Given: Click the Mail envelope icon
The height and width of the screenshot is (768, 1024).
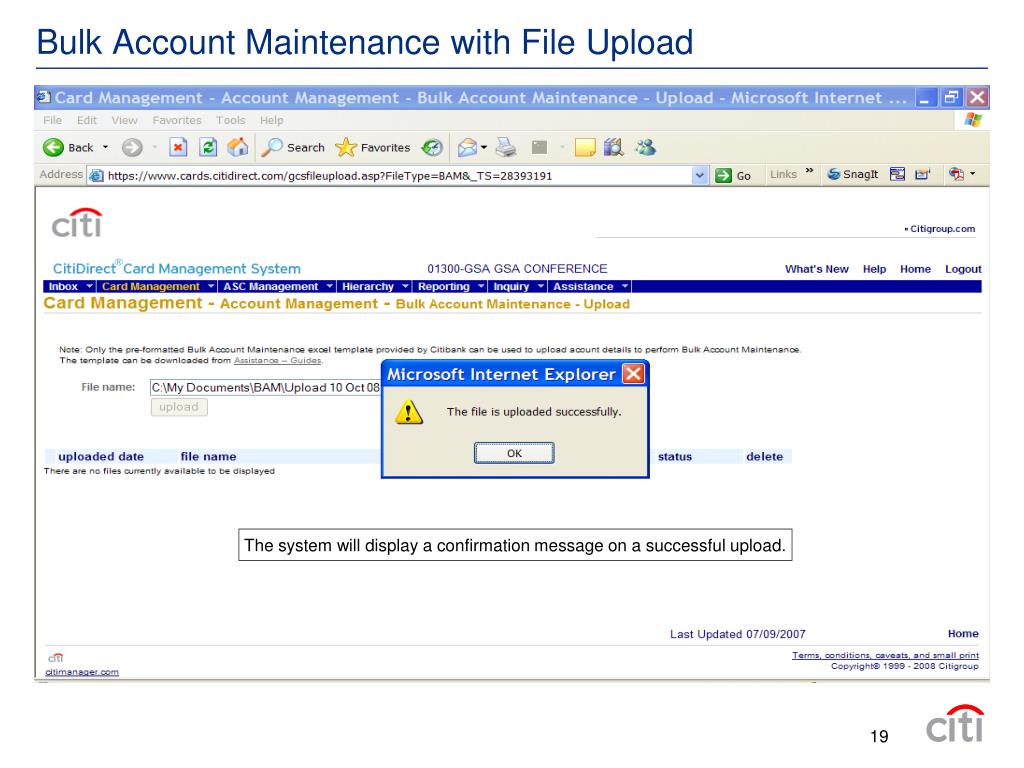Looking at the screenshot, I should tap(467, 148).
